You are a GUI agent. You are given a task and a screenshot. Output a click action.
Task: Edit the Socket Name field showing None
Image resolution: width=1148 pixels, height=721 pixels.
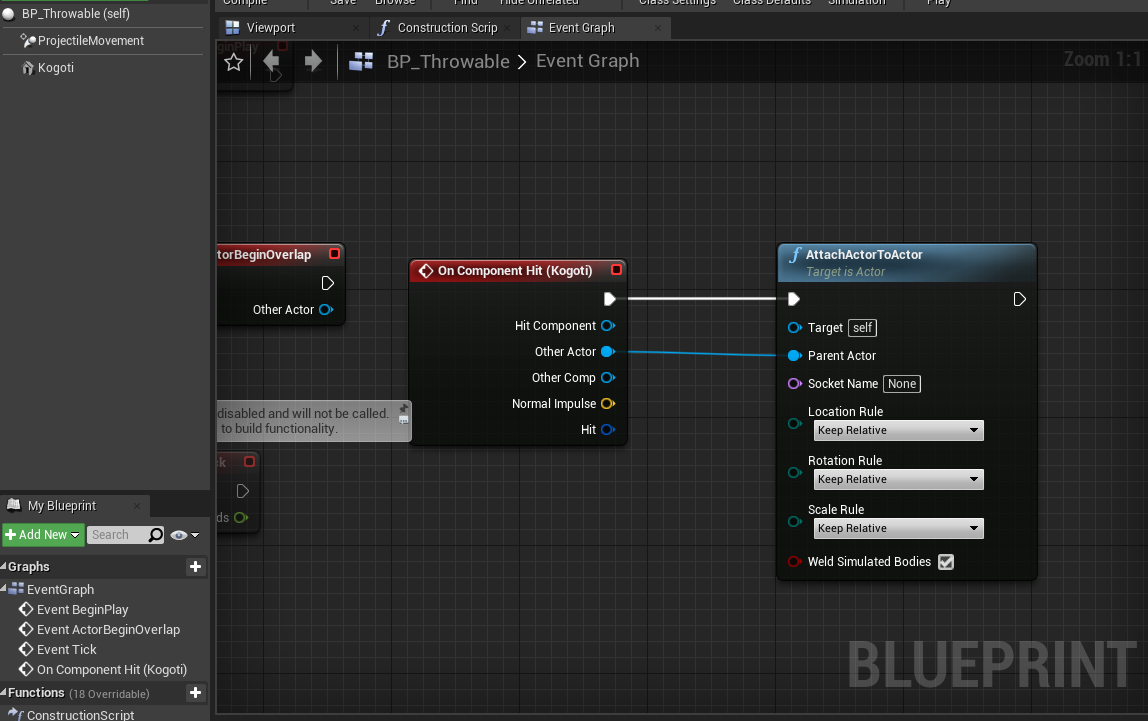[902, 384]
